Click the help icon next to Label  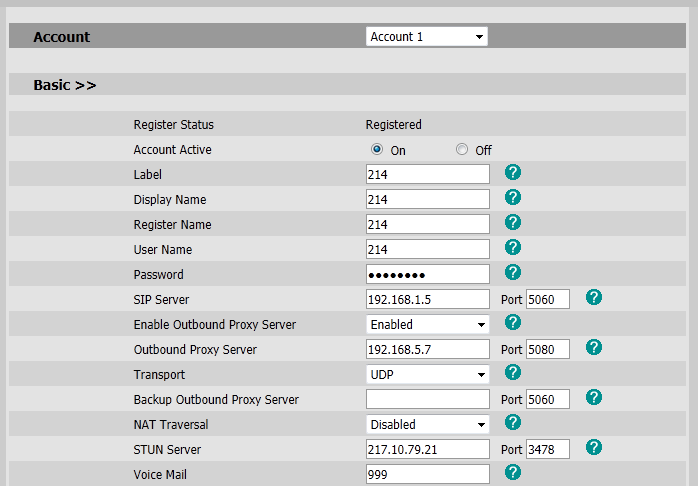[x=513, y=173]
